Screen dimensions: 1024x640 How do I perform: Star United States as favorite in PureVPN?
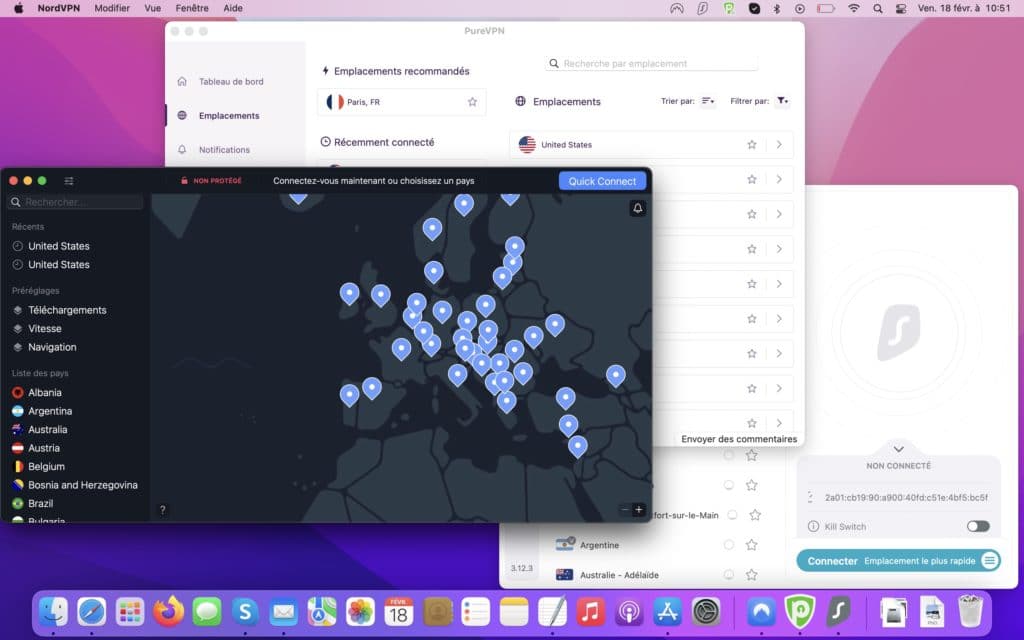[x=752, y=144]
